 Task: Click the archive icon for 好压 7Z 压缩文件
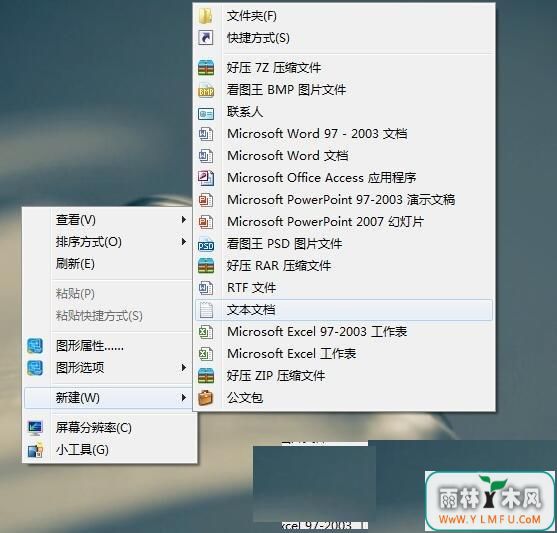click(x=206, y=68)
